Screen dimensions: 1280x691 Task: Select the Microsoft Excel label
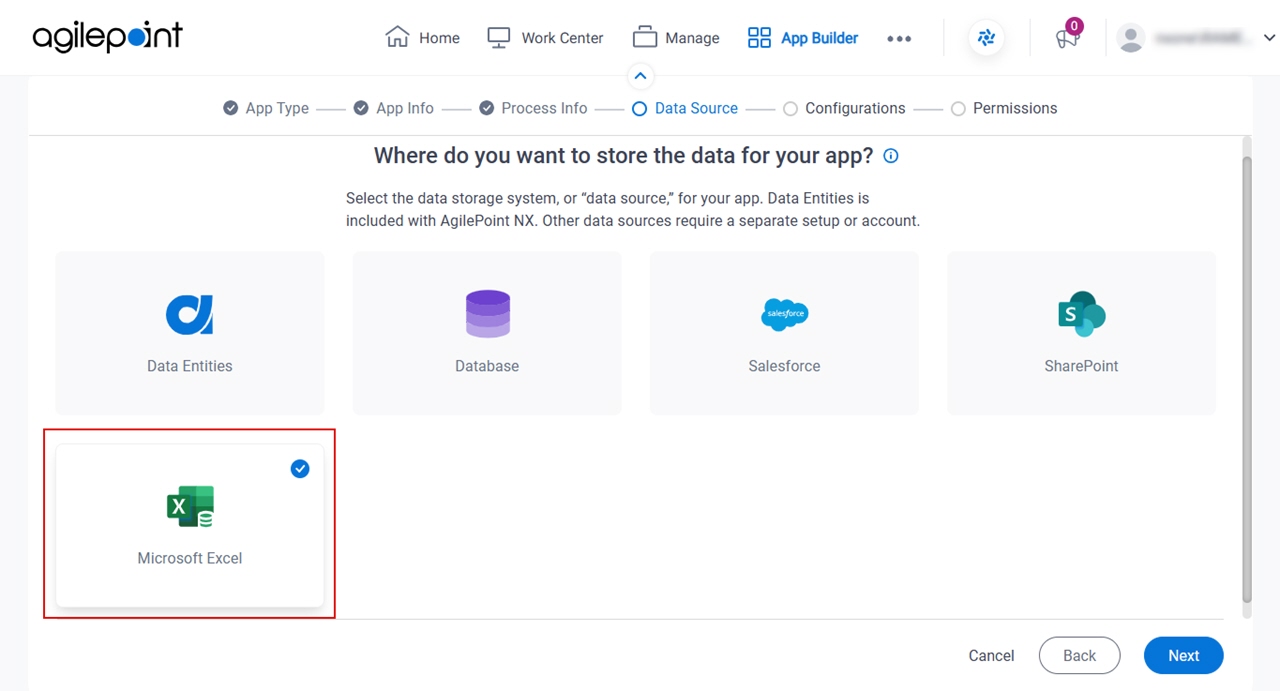[190, 558]
